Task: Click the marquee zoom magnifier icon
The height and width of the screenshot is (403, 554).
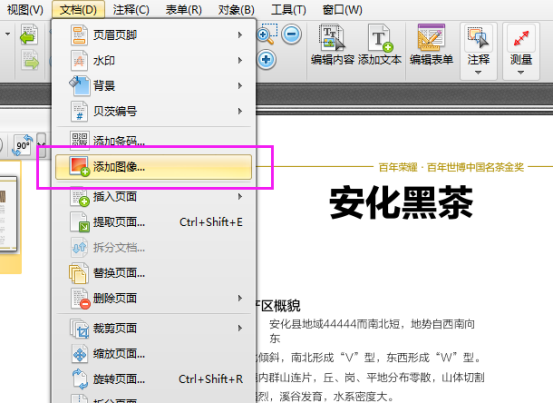Action: coord(267,34)
